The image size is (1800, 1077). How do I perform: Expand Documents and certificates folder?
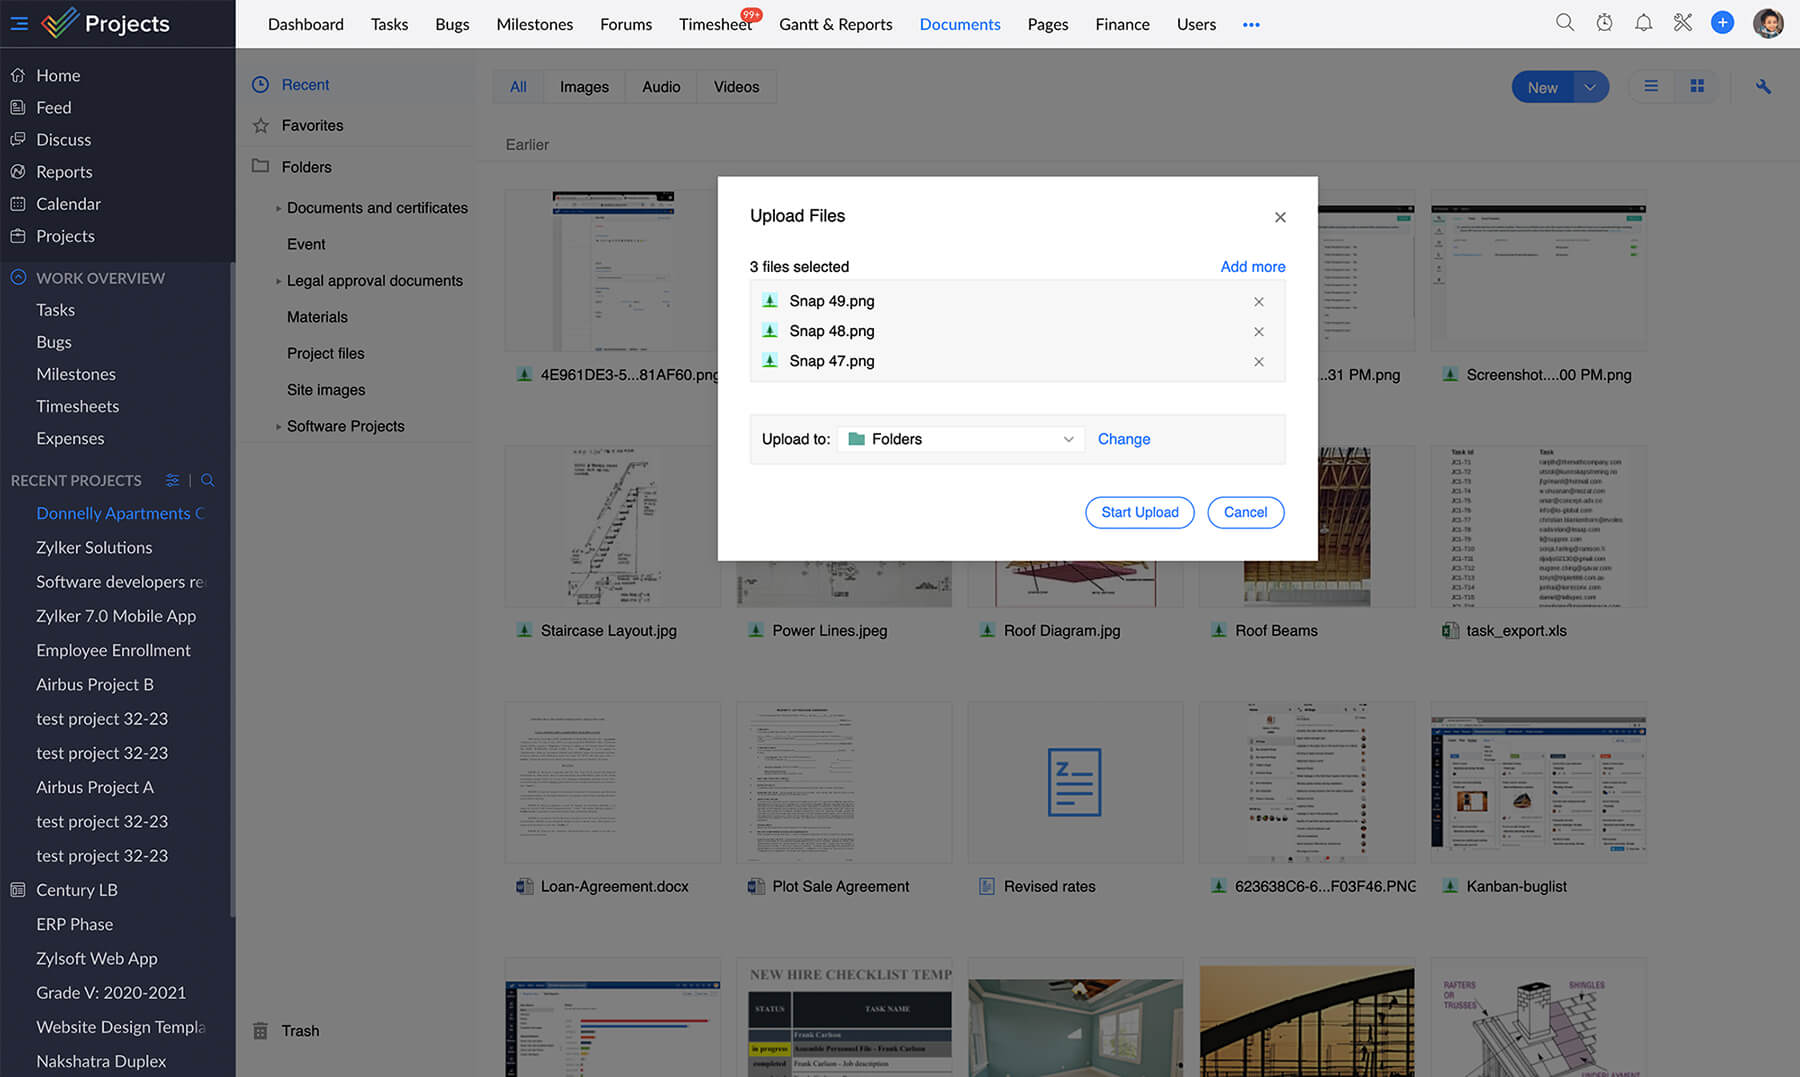(x=278, y=208)
